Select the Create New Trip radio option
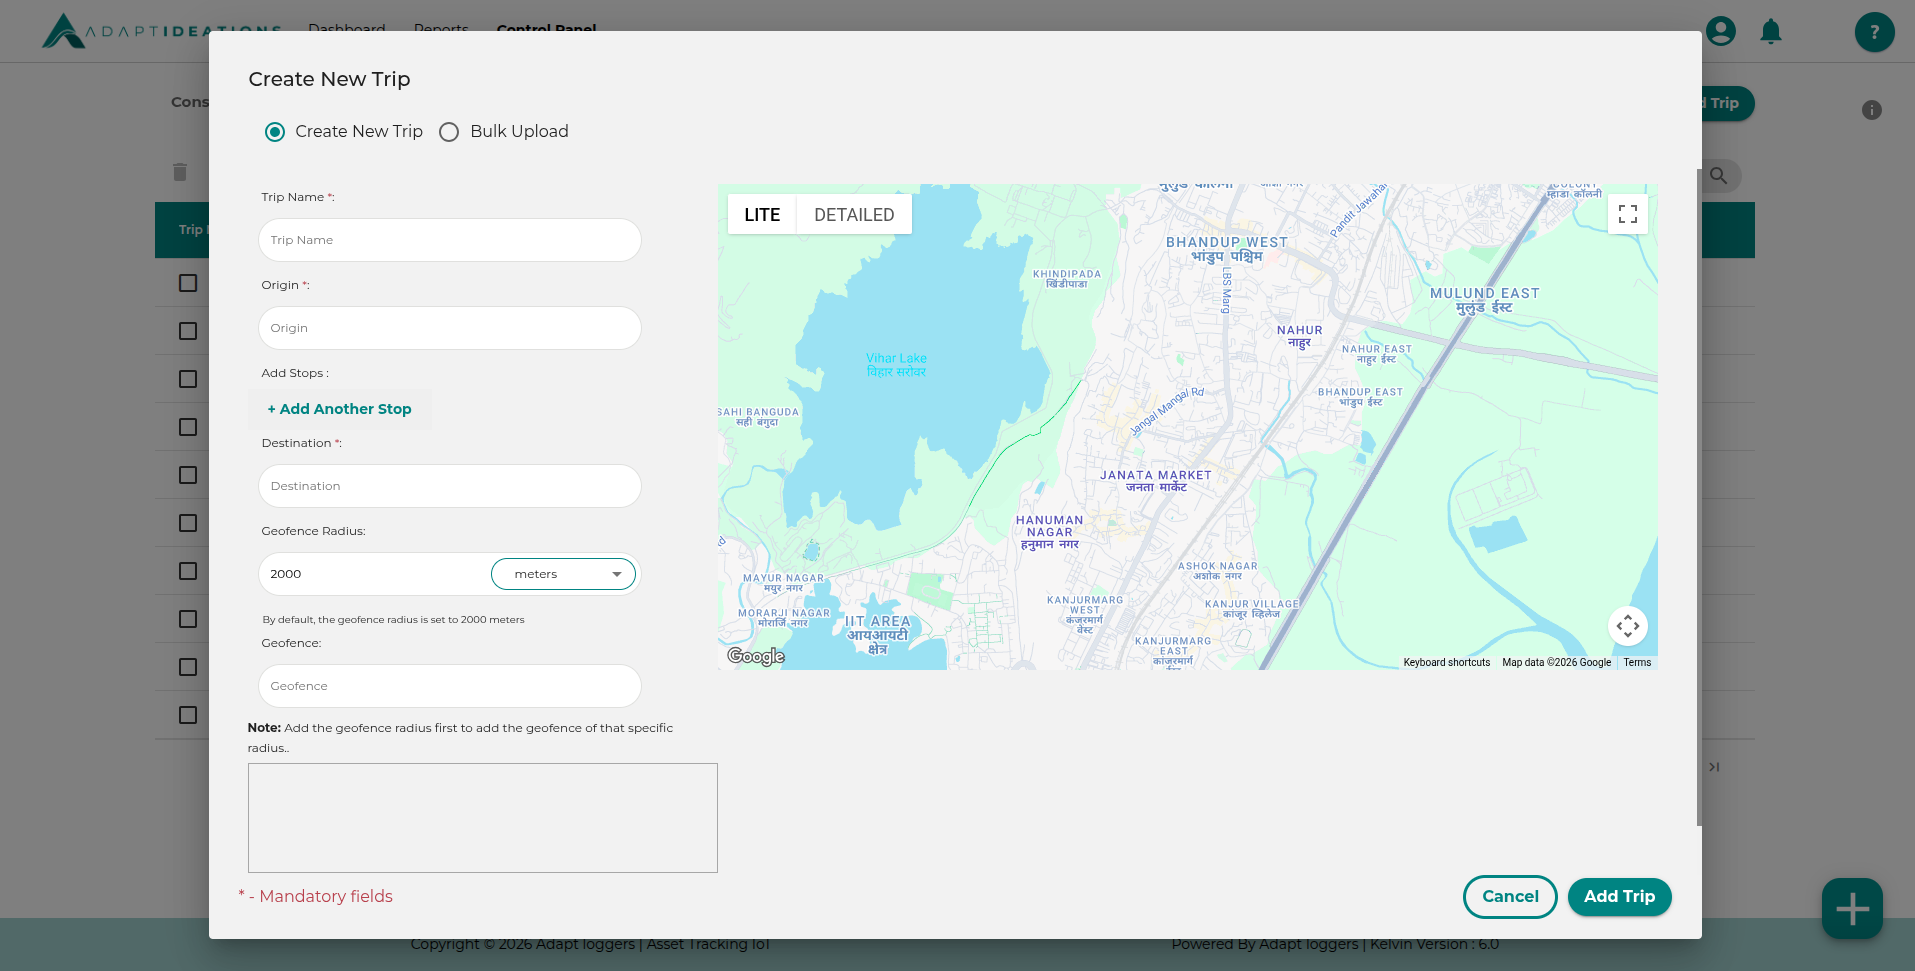The width and height of the screenshot is (1915, 971). [275, 132]
